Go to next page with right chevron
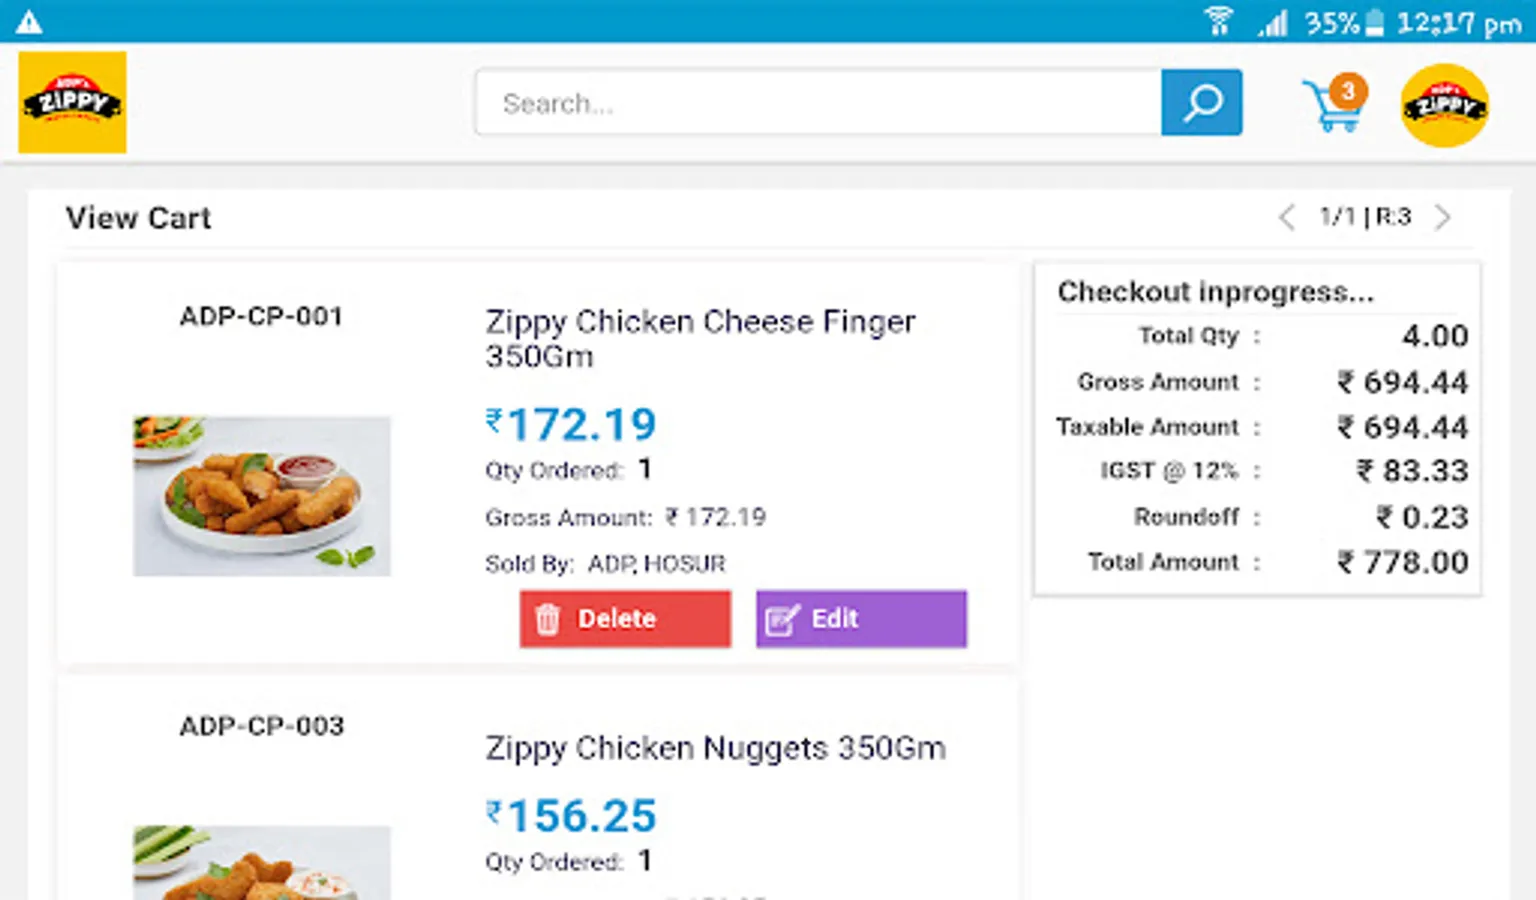Image resolution: width=1536 pixels, height=900 pixels. 1442,217
